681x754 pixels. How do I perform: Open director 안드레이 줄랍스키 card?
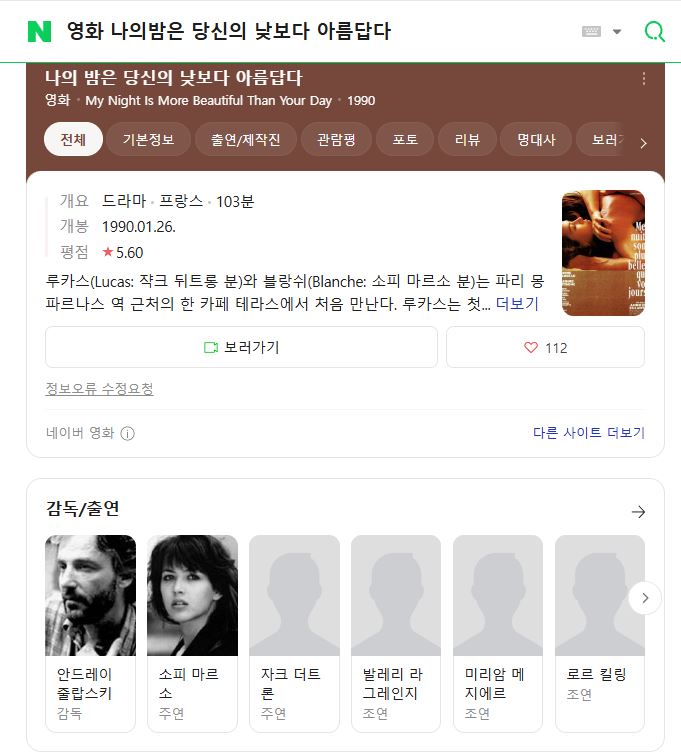pyautogui.click(x=90, y=633)
